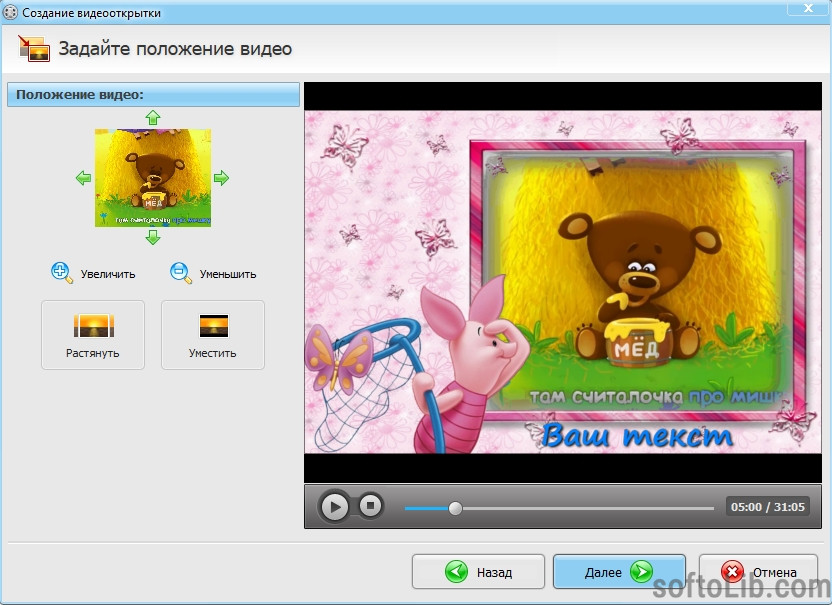The width and height of the screenshot is (832, 605).
Task: Click the Уместить fit button
Action: (x=213, y=335)
